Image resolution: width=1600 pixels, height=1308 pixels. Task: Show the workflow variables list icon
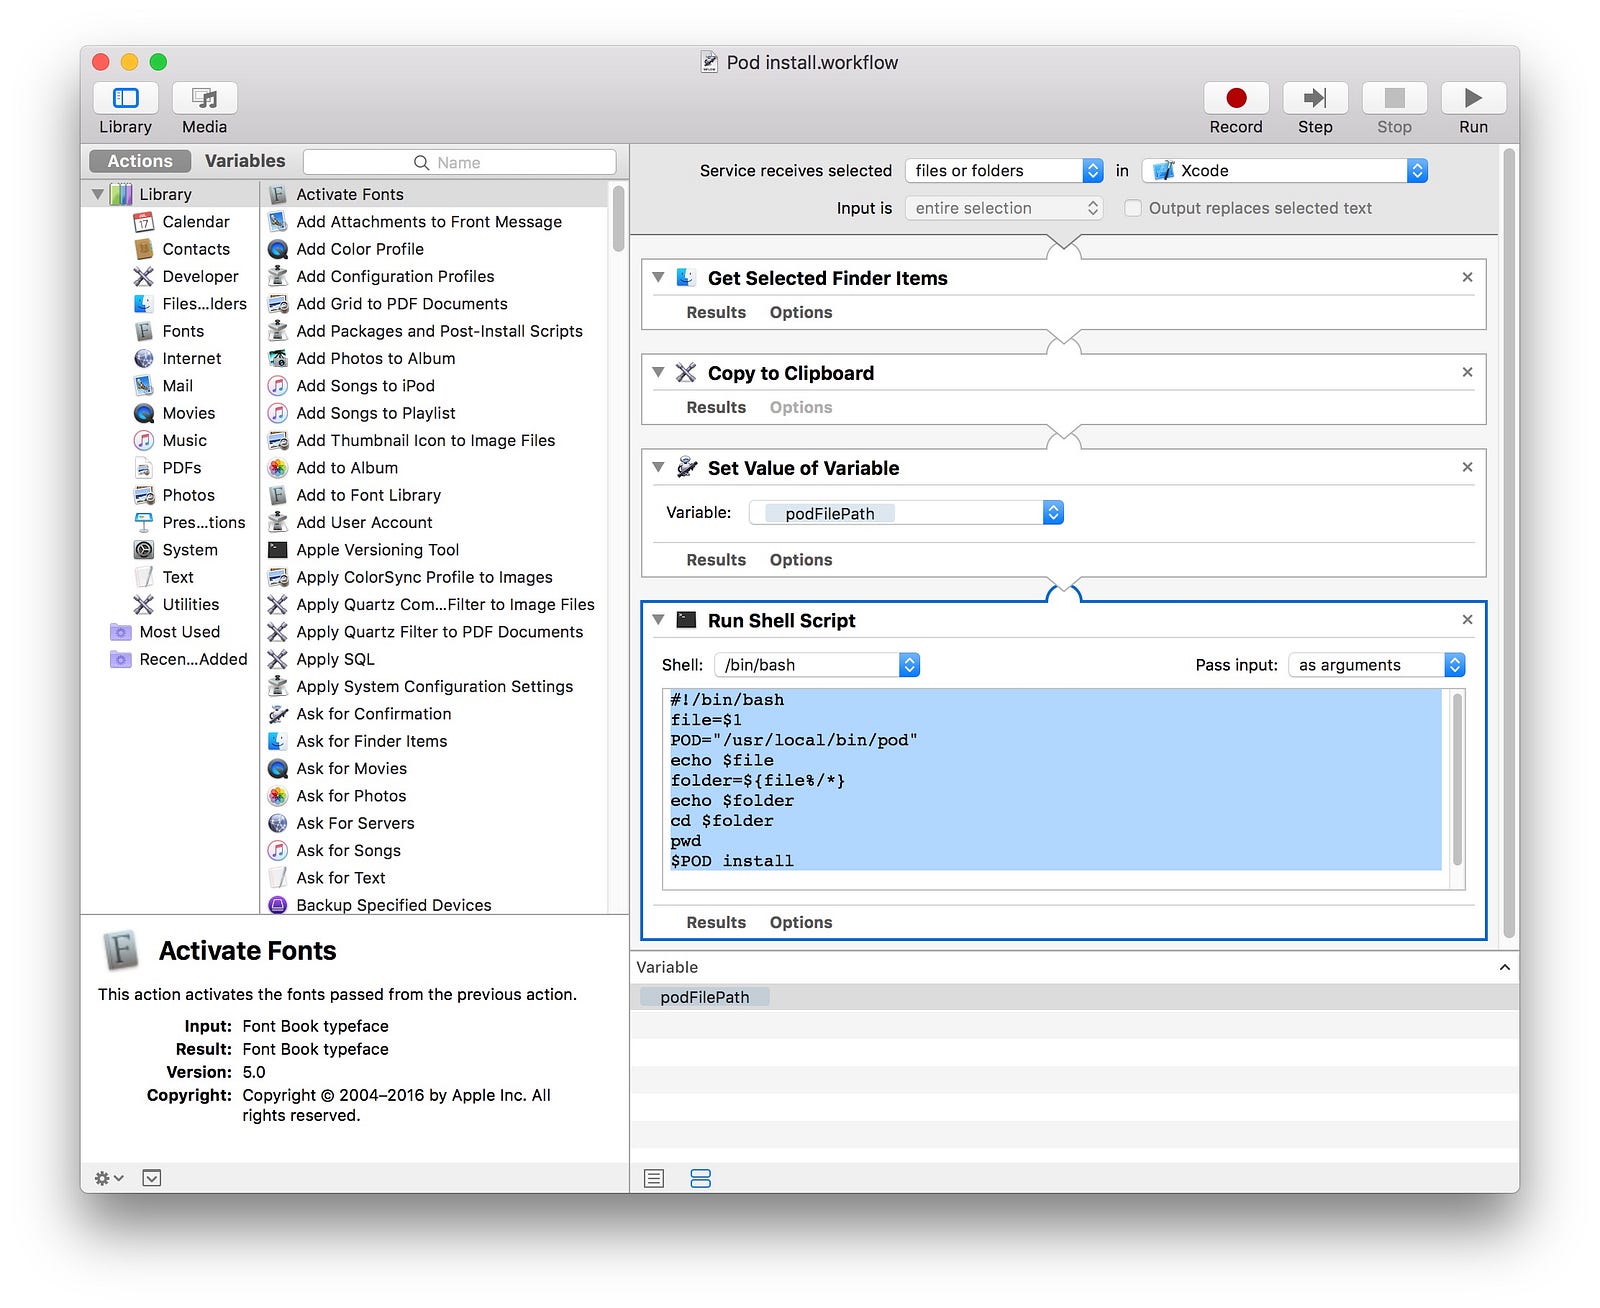[x=700, y=1178]
